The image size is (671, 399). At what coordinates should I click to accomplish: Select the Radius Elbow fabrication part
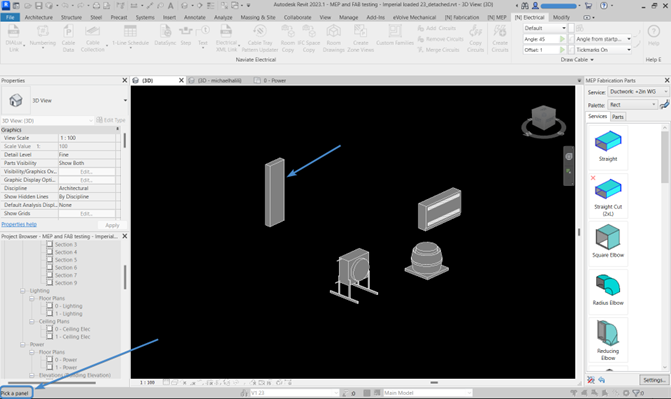(608, 290)
